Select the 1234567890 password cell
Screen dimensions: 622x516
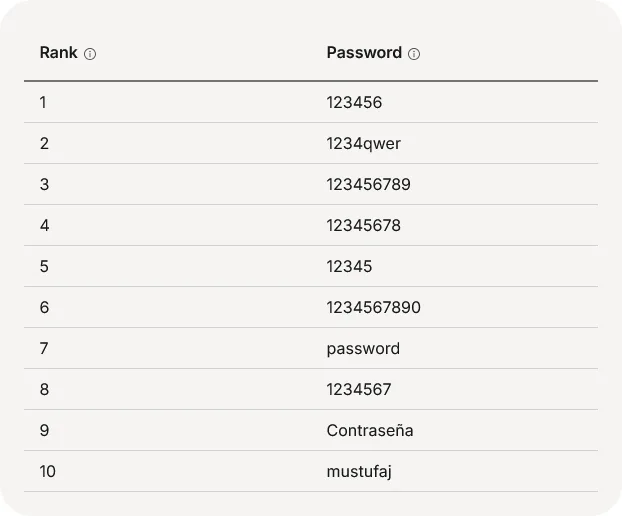(x=373, y=307)
